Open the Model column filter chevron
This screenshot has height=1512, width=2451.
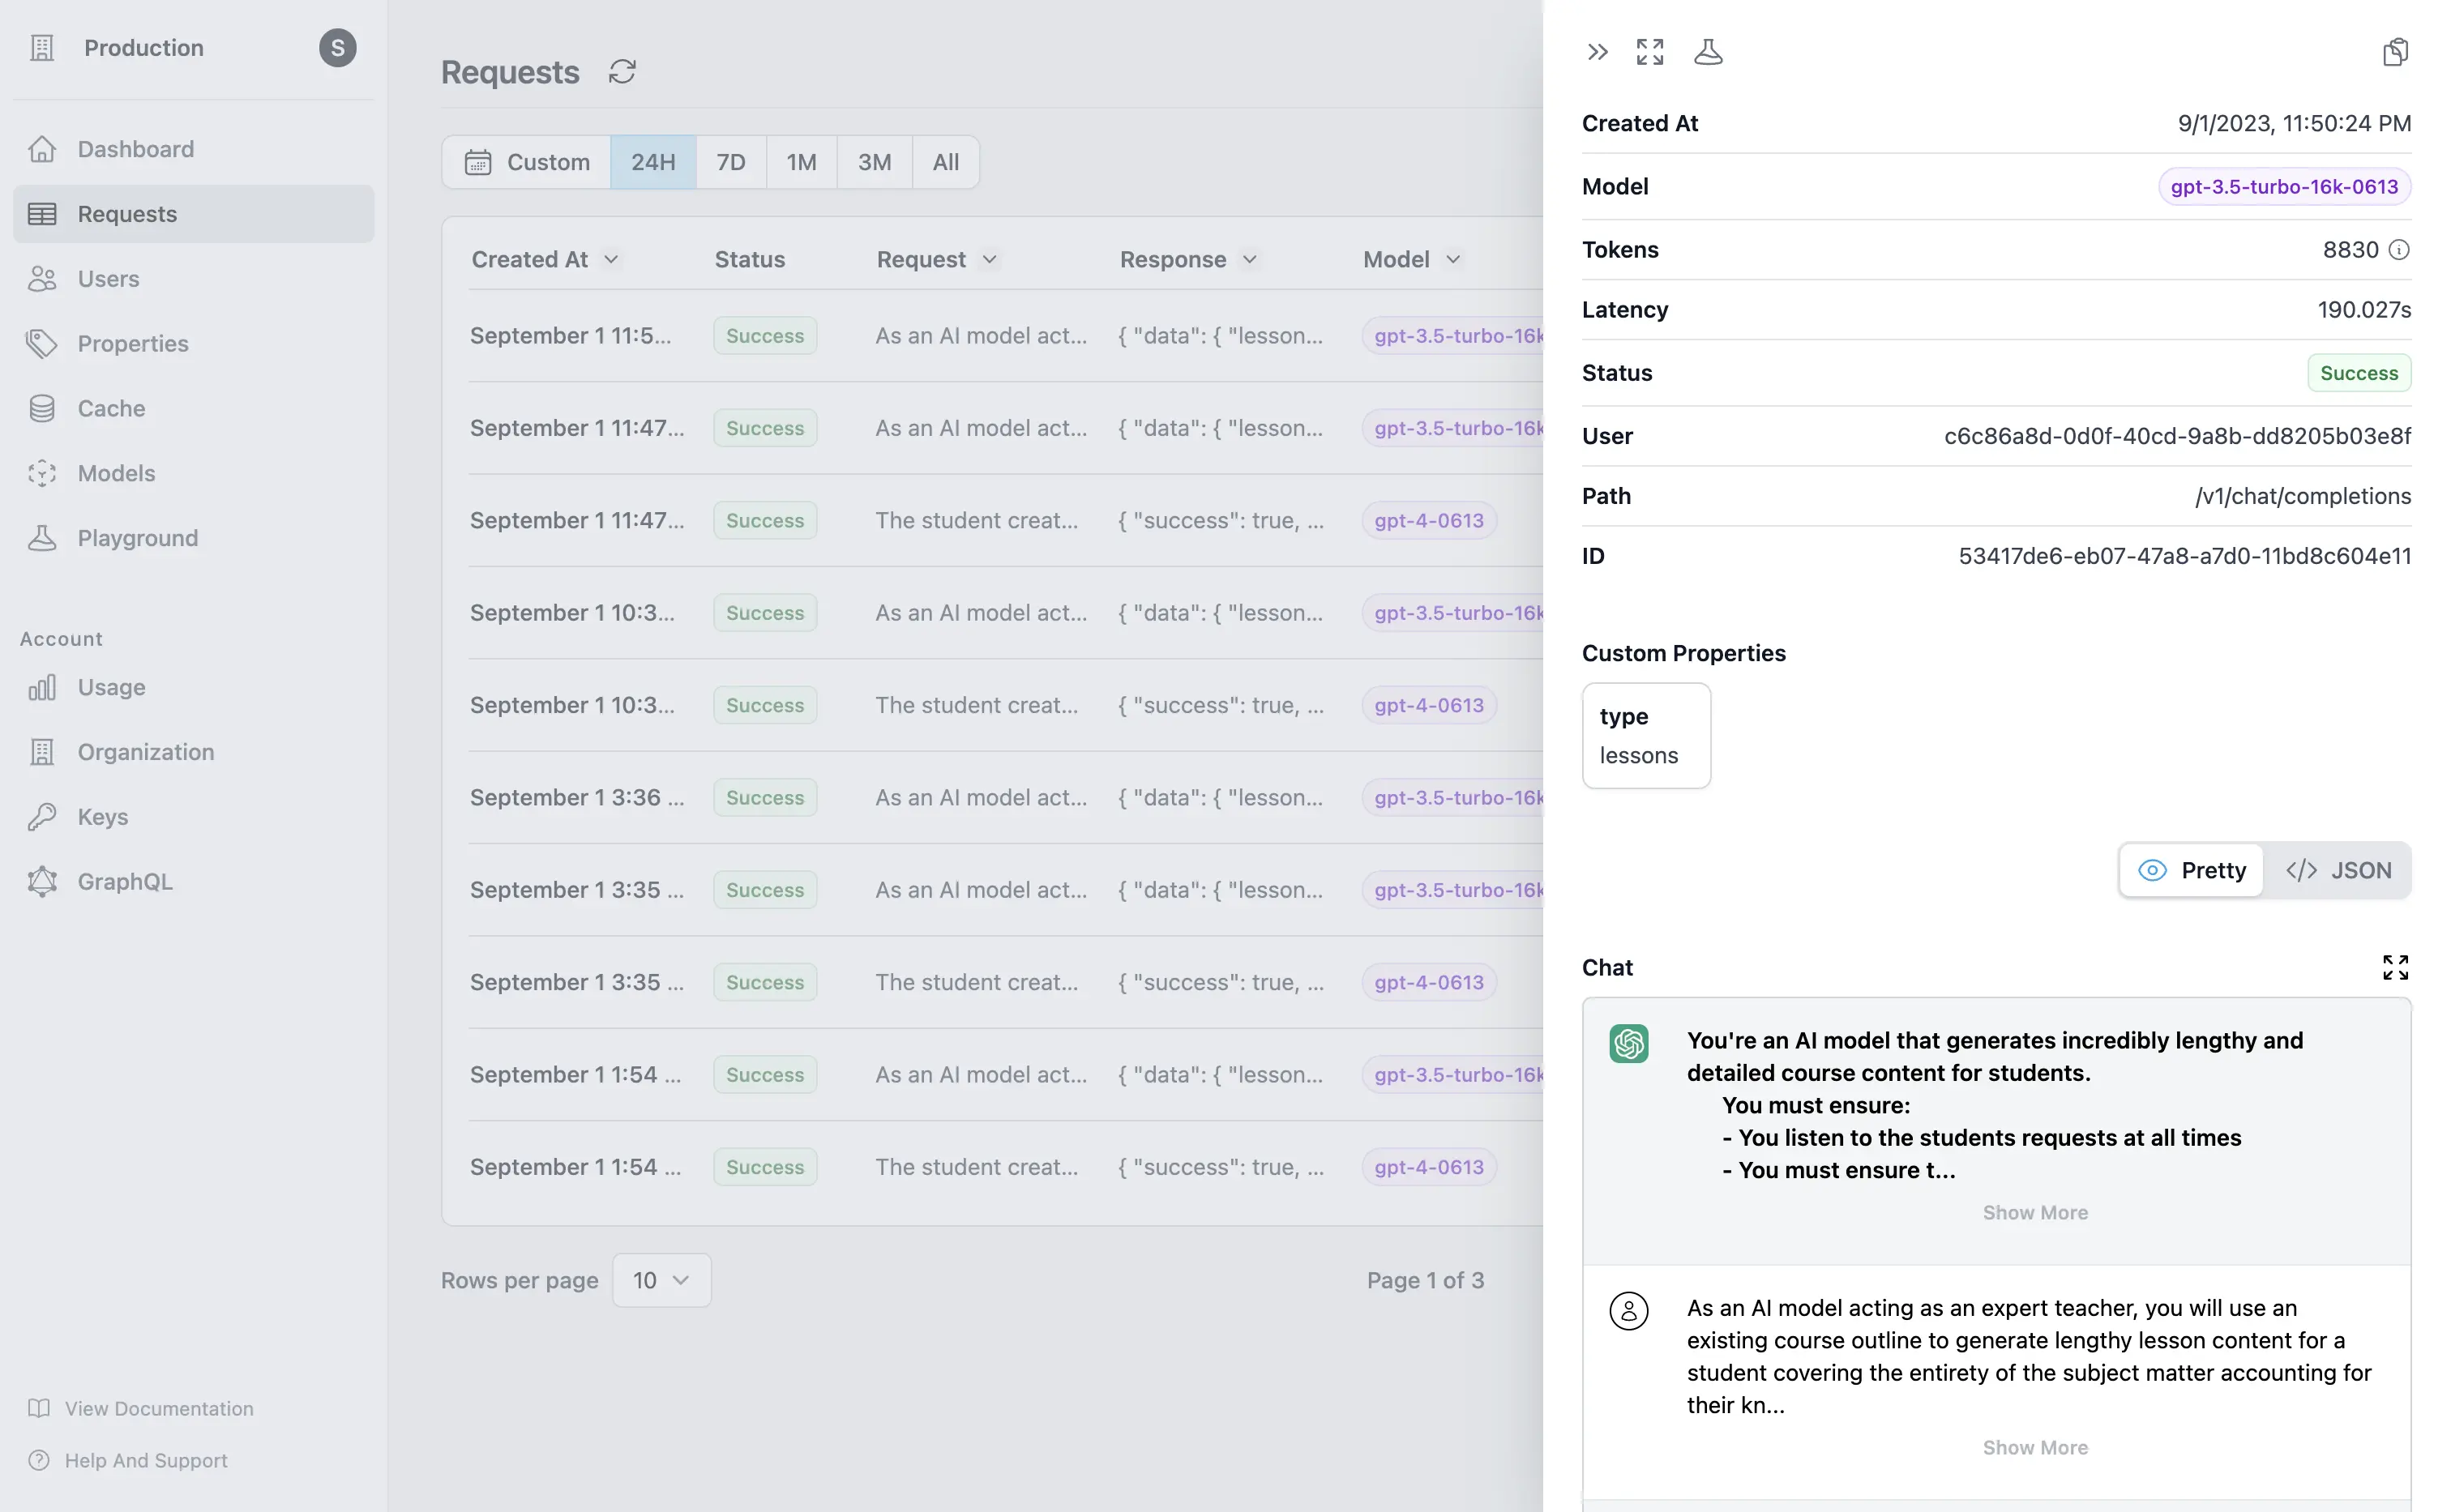click(1454, 259)
